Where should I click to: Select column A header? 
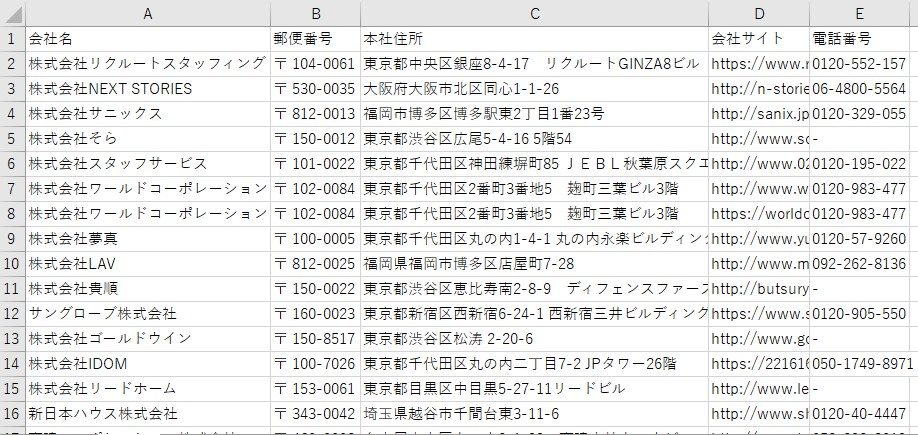(148, 13)
